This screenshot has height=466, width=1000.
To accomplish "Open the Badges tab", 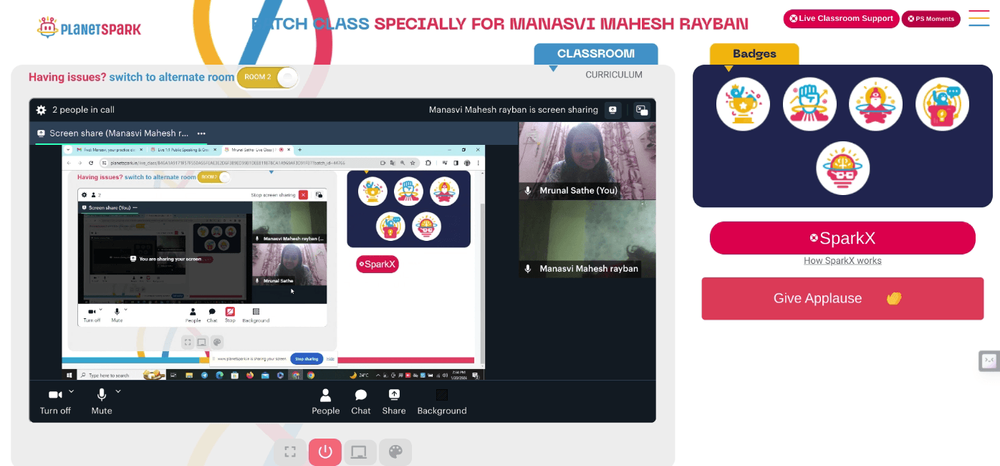I will pos(754,54).
